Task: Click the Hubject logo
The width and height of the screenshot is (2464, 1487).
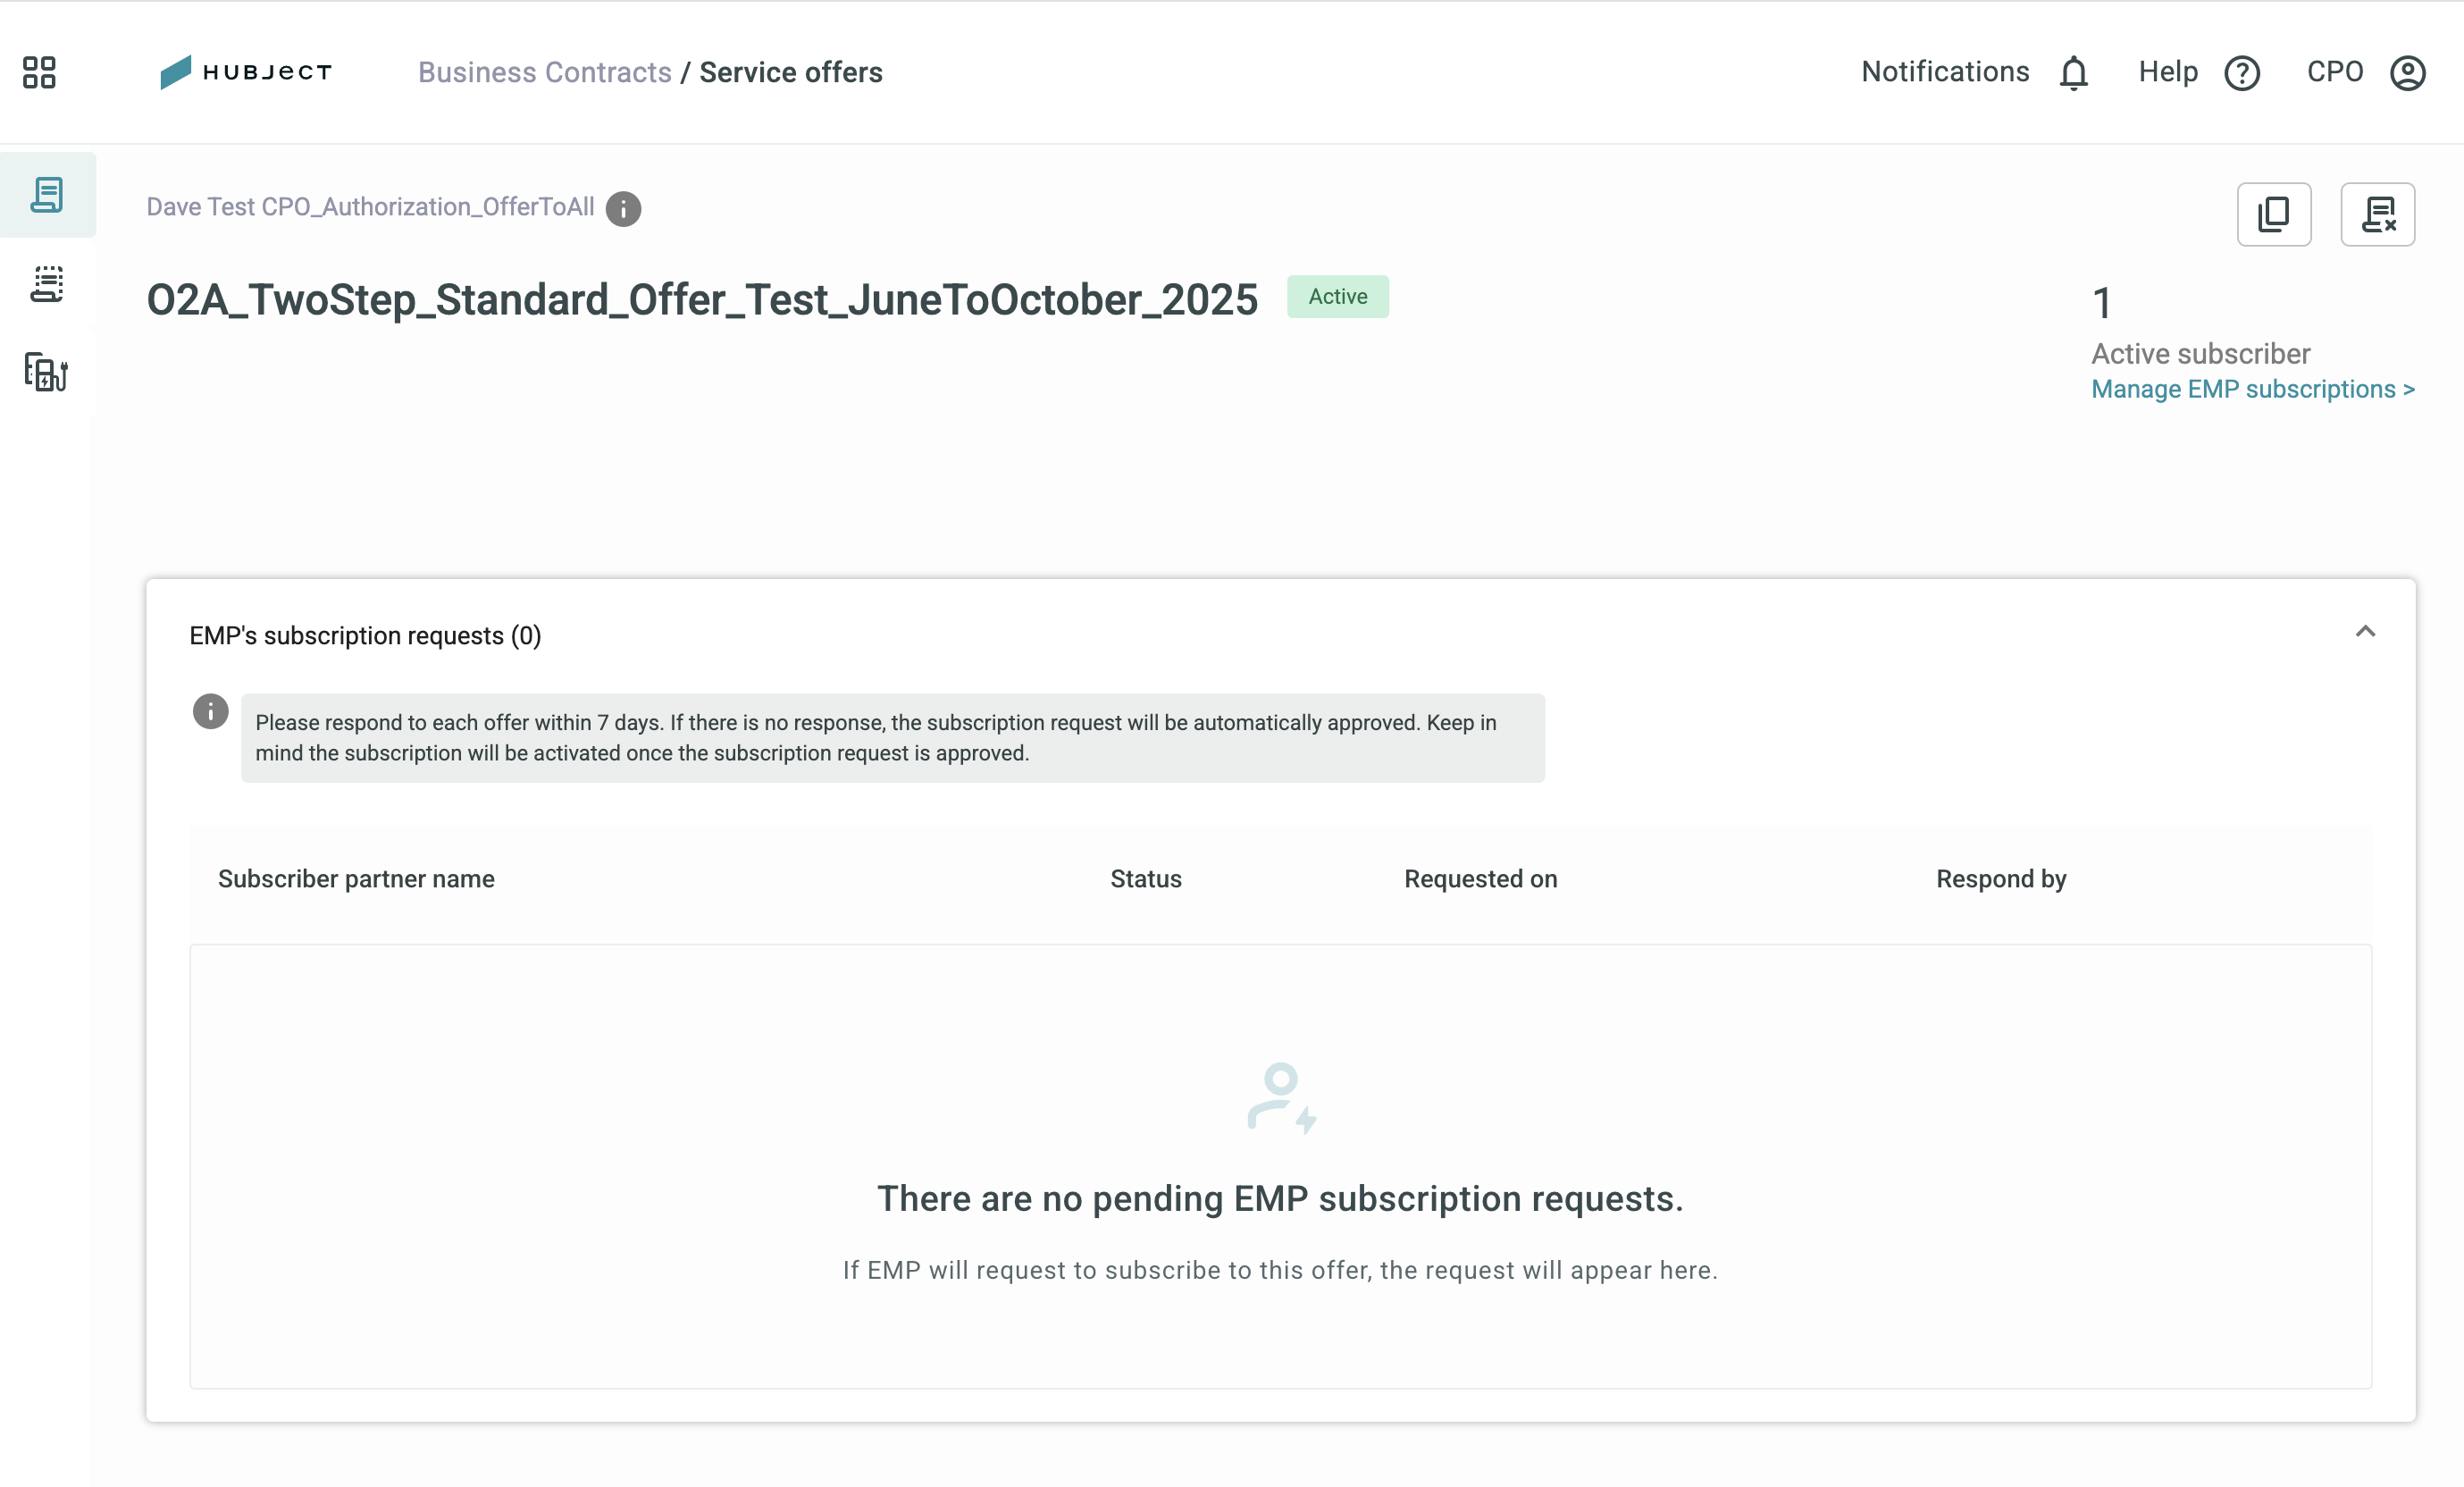Action: (x=245, y=72)
